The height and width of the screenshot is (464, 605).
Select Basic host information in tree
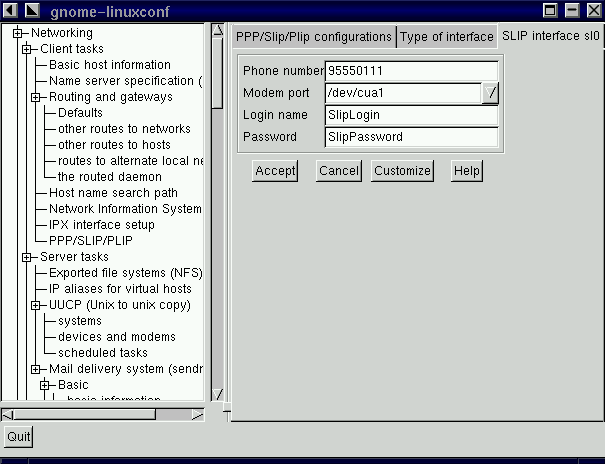tap(109, 65)
